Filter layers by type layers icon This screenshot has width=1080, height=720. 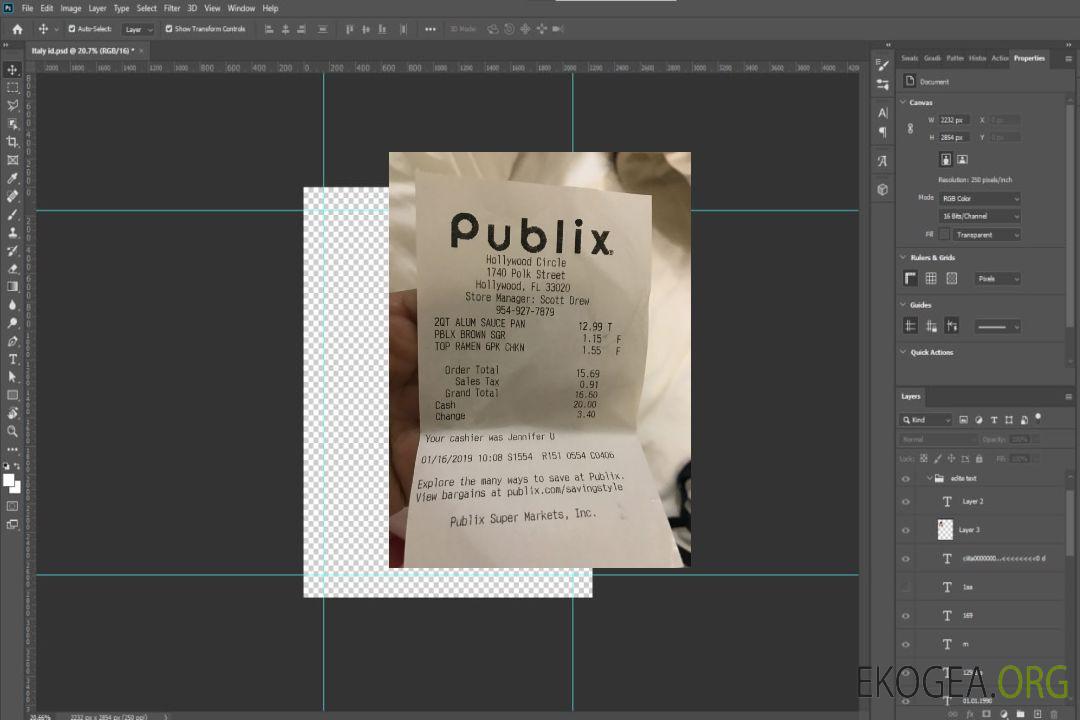(x=994, y=420)
